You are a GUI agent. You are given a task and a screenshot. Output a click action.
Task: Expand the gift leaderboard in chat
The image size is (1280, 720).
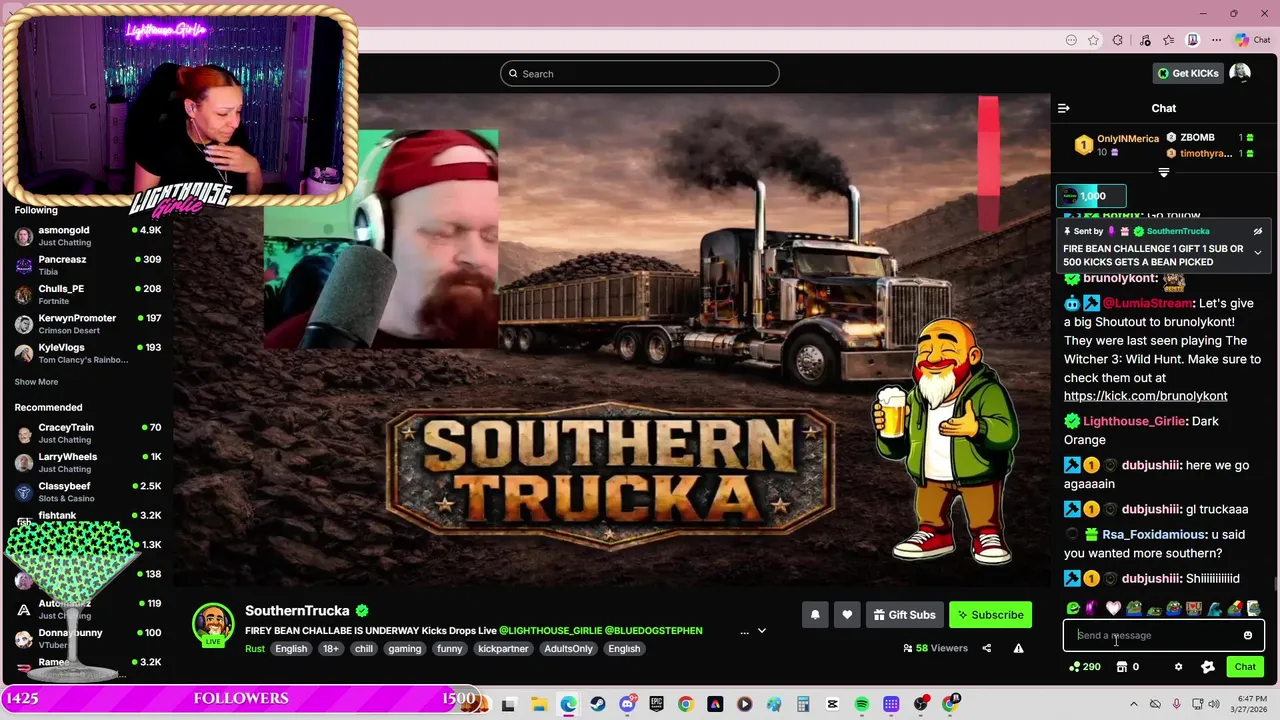tap(1163, 173)
